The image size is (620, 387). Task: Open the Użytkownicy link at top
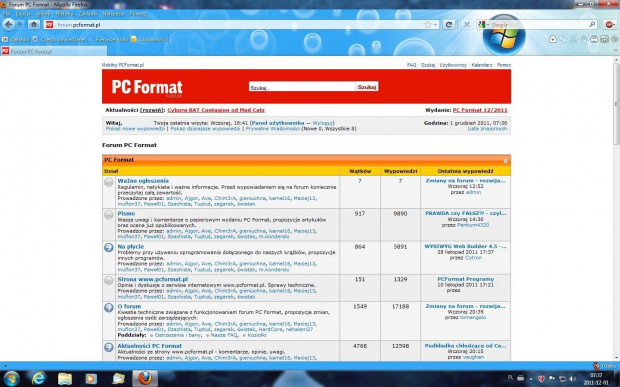453,65
